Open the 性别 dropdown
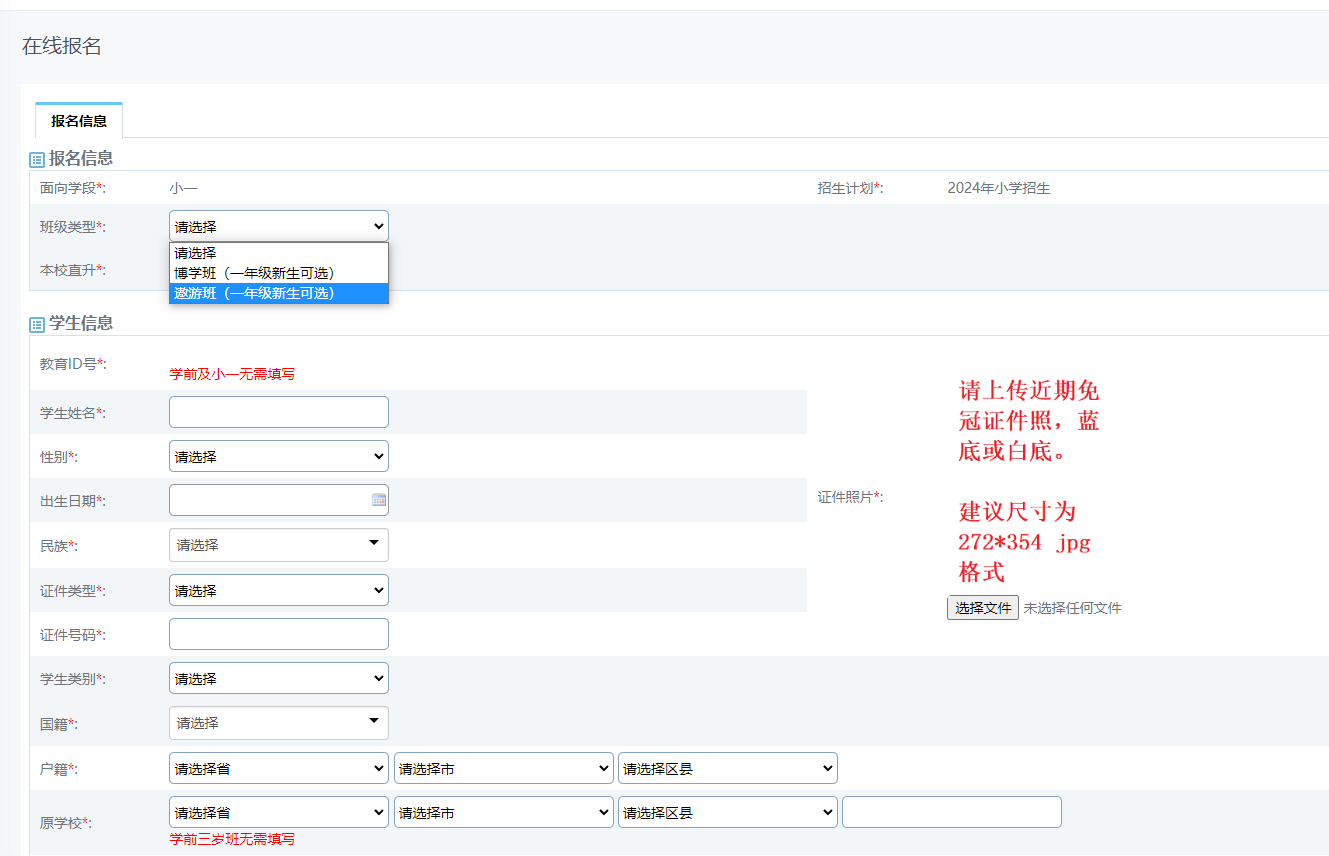The width and height of the screenshot is (1329, 856). (x=278, y=457)
